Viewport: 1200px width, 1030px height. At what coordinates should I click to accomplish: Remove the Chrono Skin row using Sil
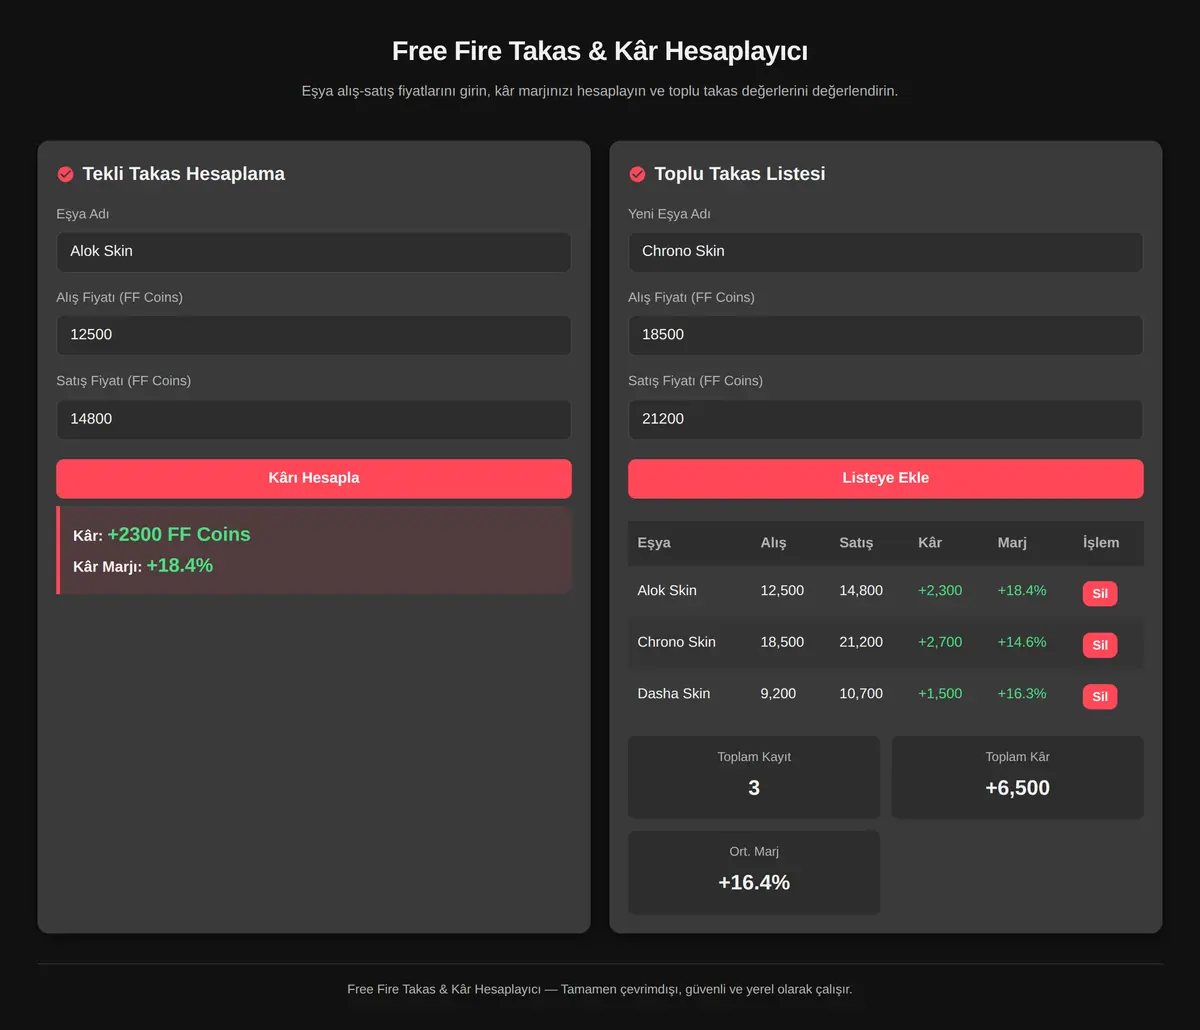click(1100, 645)
